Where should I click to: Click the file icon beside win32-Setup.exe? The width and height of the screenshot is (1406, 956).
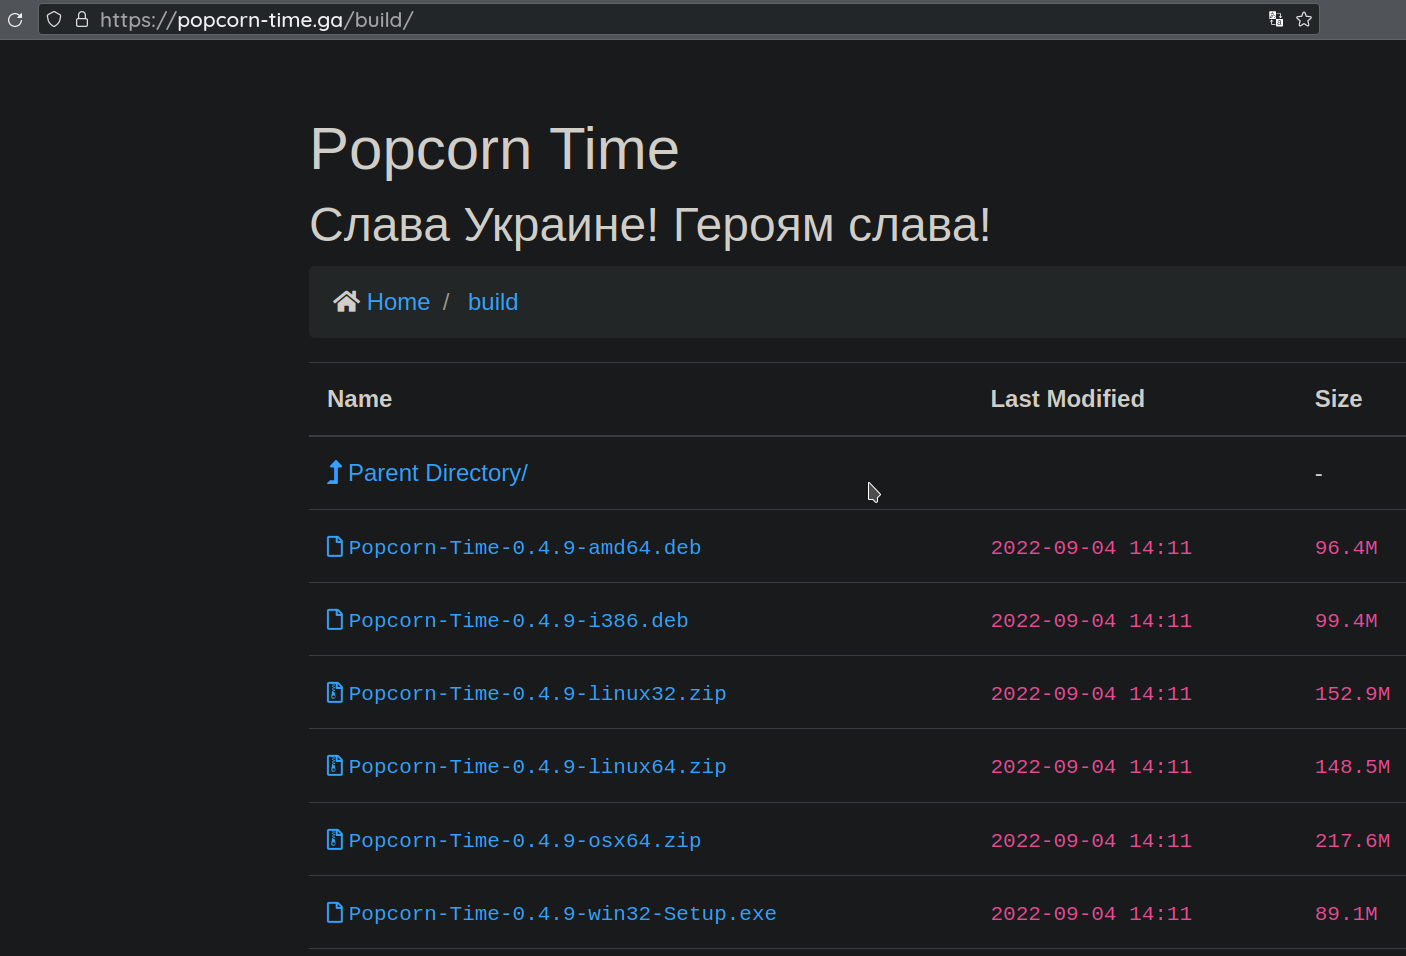click(335, 913)
